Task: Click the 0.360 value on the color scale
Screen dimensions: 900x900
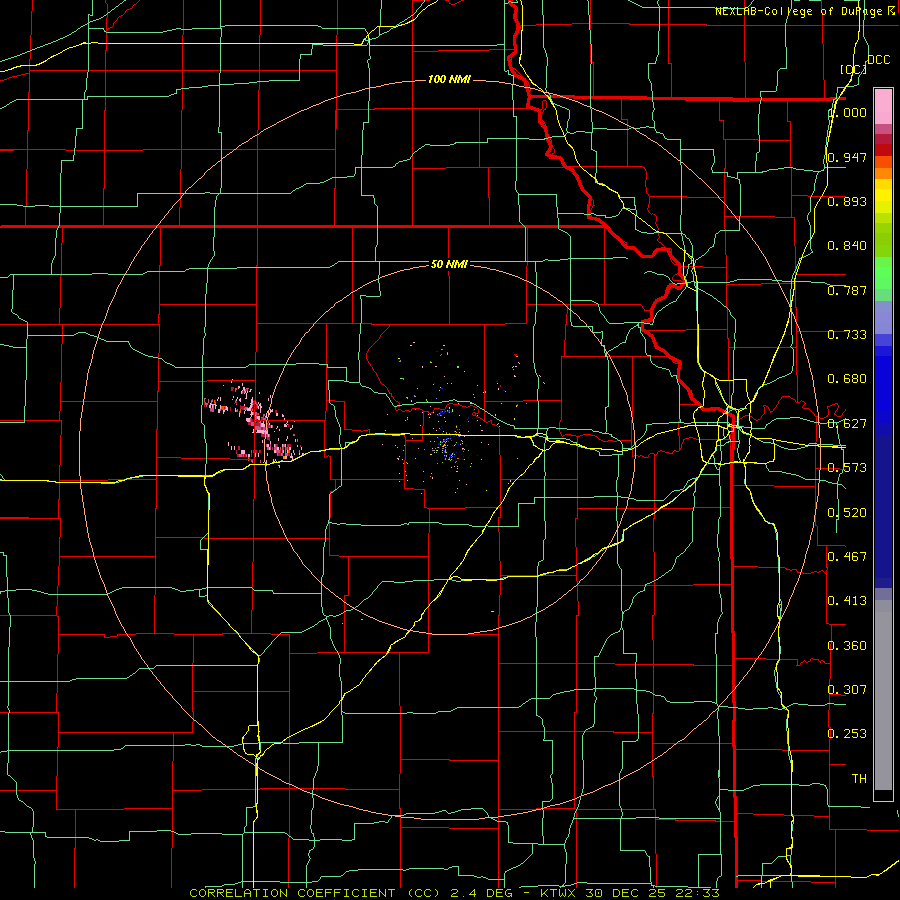Action: pyautogui.click(x=847, y=646)
